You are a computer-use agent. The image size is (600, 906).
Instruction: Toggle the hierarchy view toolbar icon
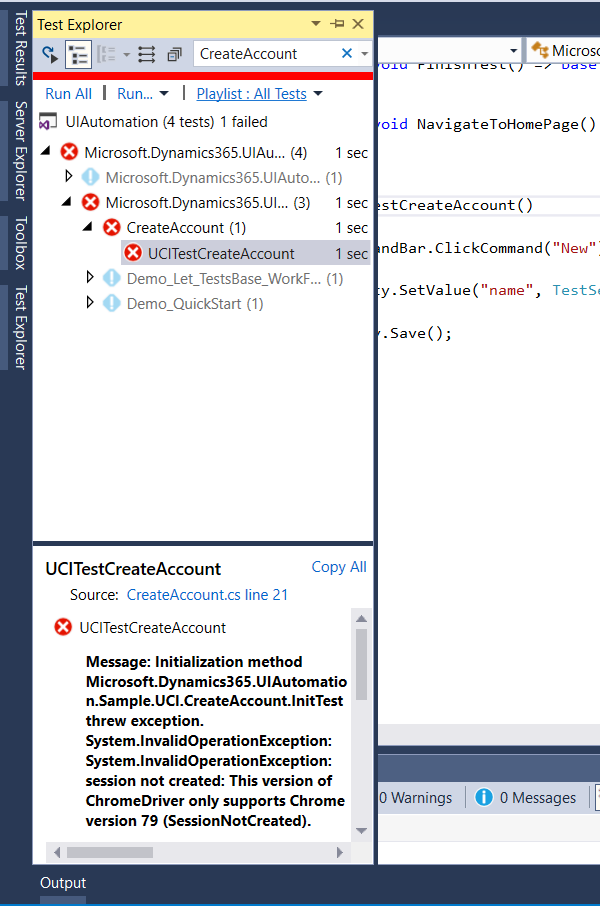tap(79, 54)
